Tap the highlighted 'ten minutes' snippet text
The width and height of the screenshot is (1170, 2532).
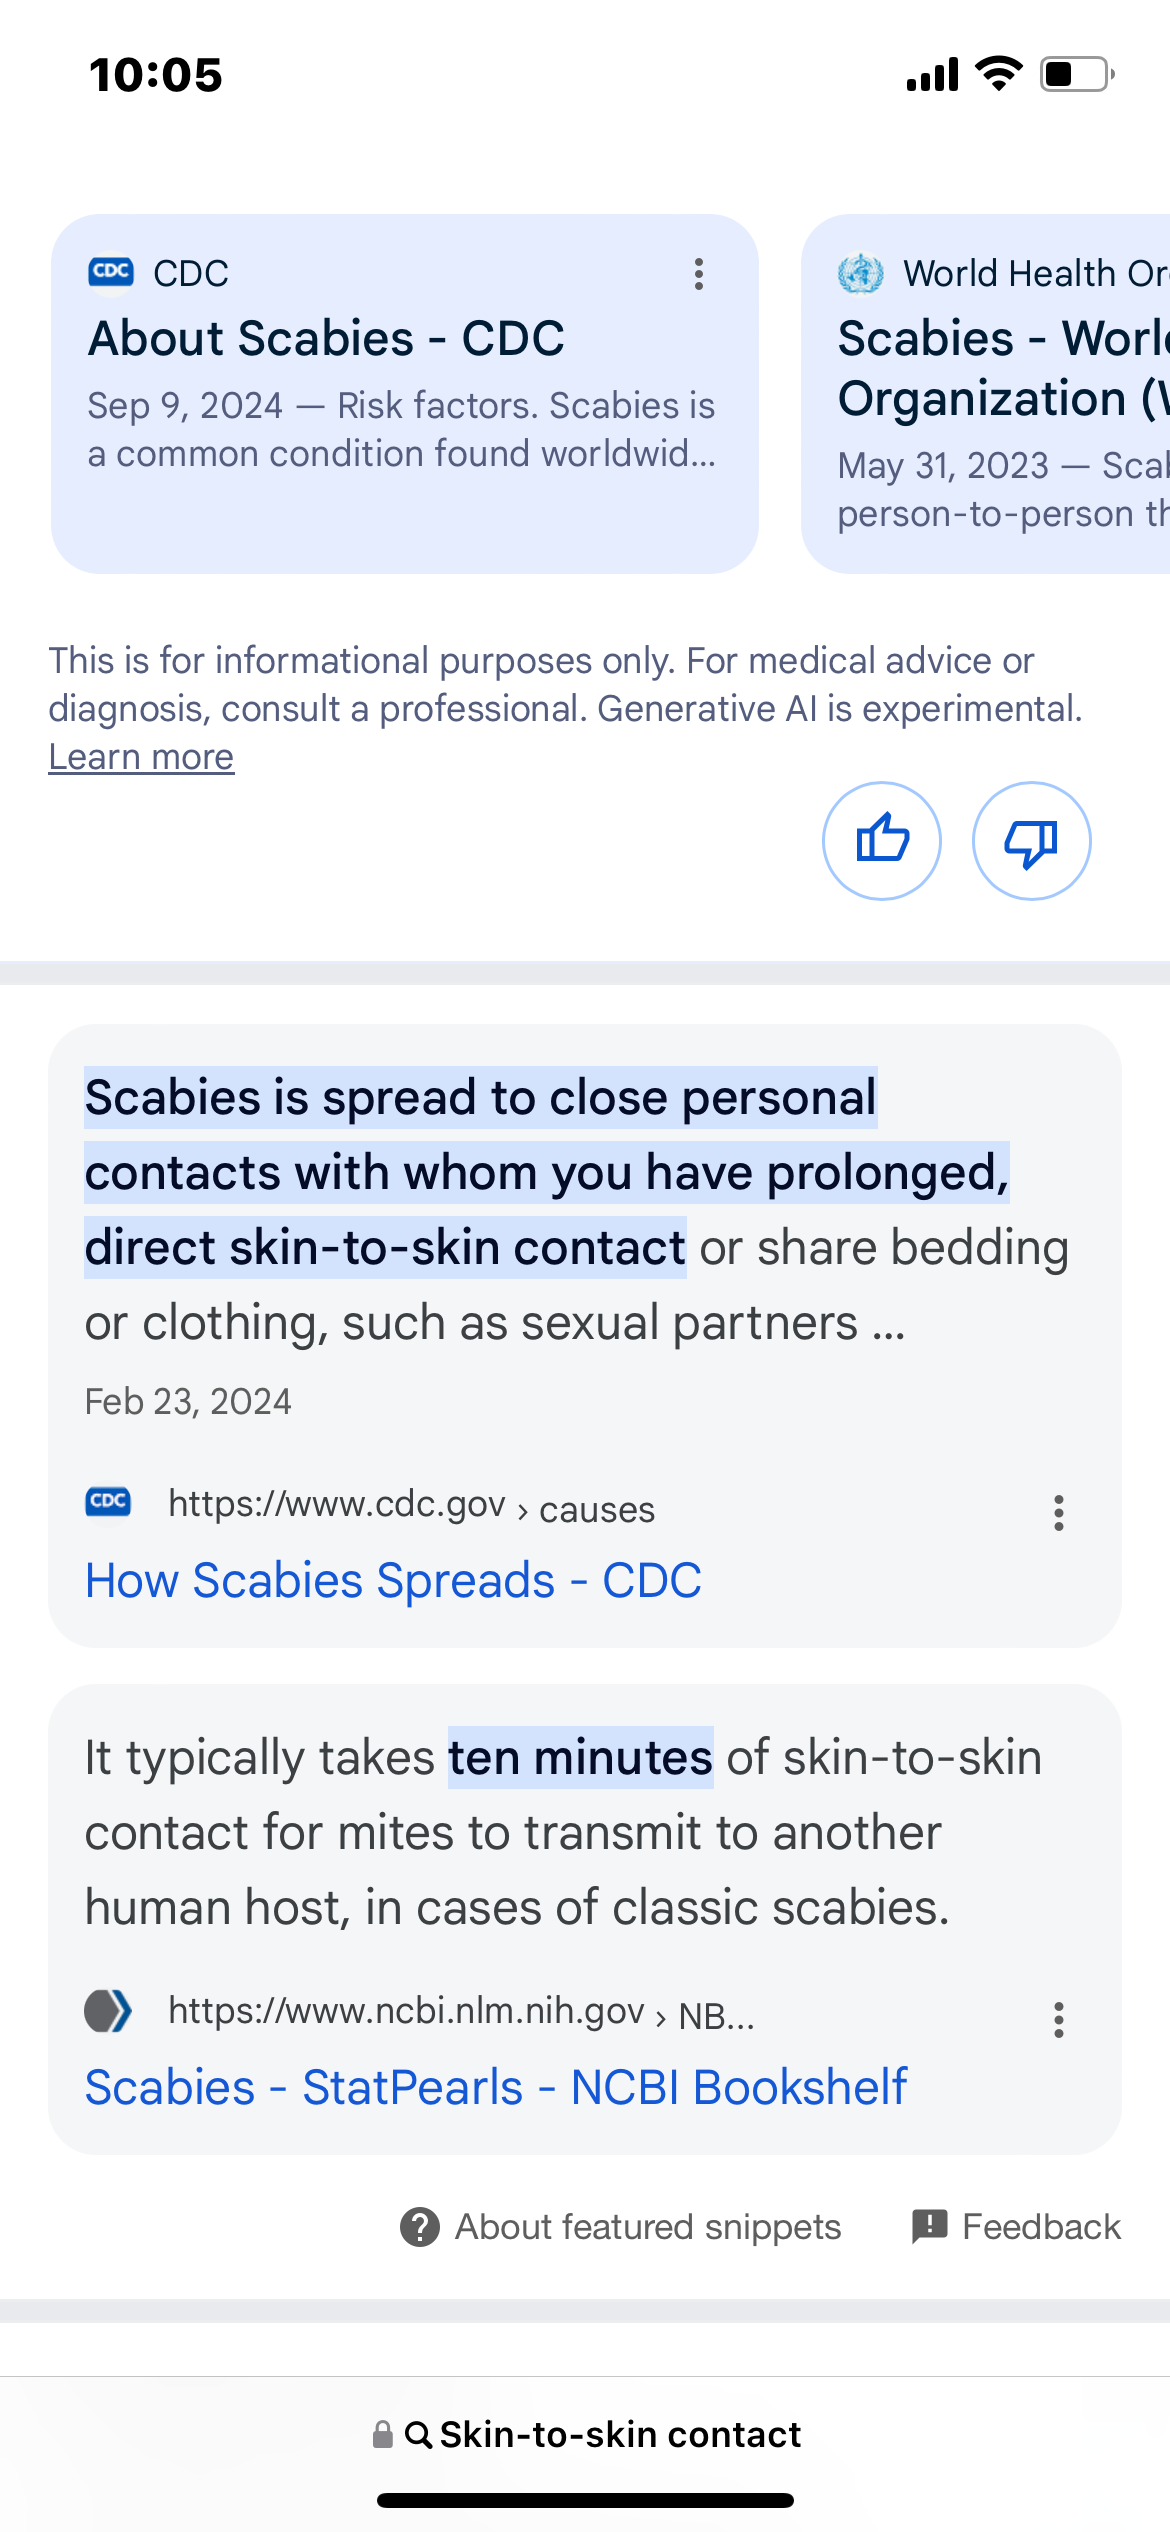click(580, 1758)
